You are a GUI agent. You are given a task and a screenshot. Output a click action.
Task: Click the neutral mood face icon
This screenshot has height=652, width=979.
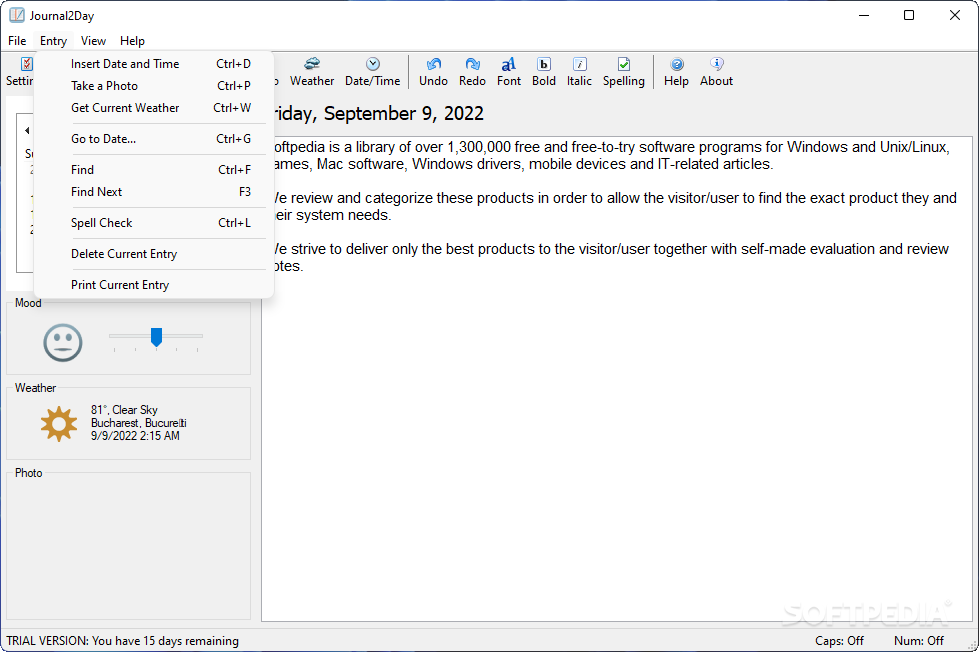pos(62,342)
